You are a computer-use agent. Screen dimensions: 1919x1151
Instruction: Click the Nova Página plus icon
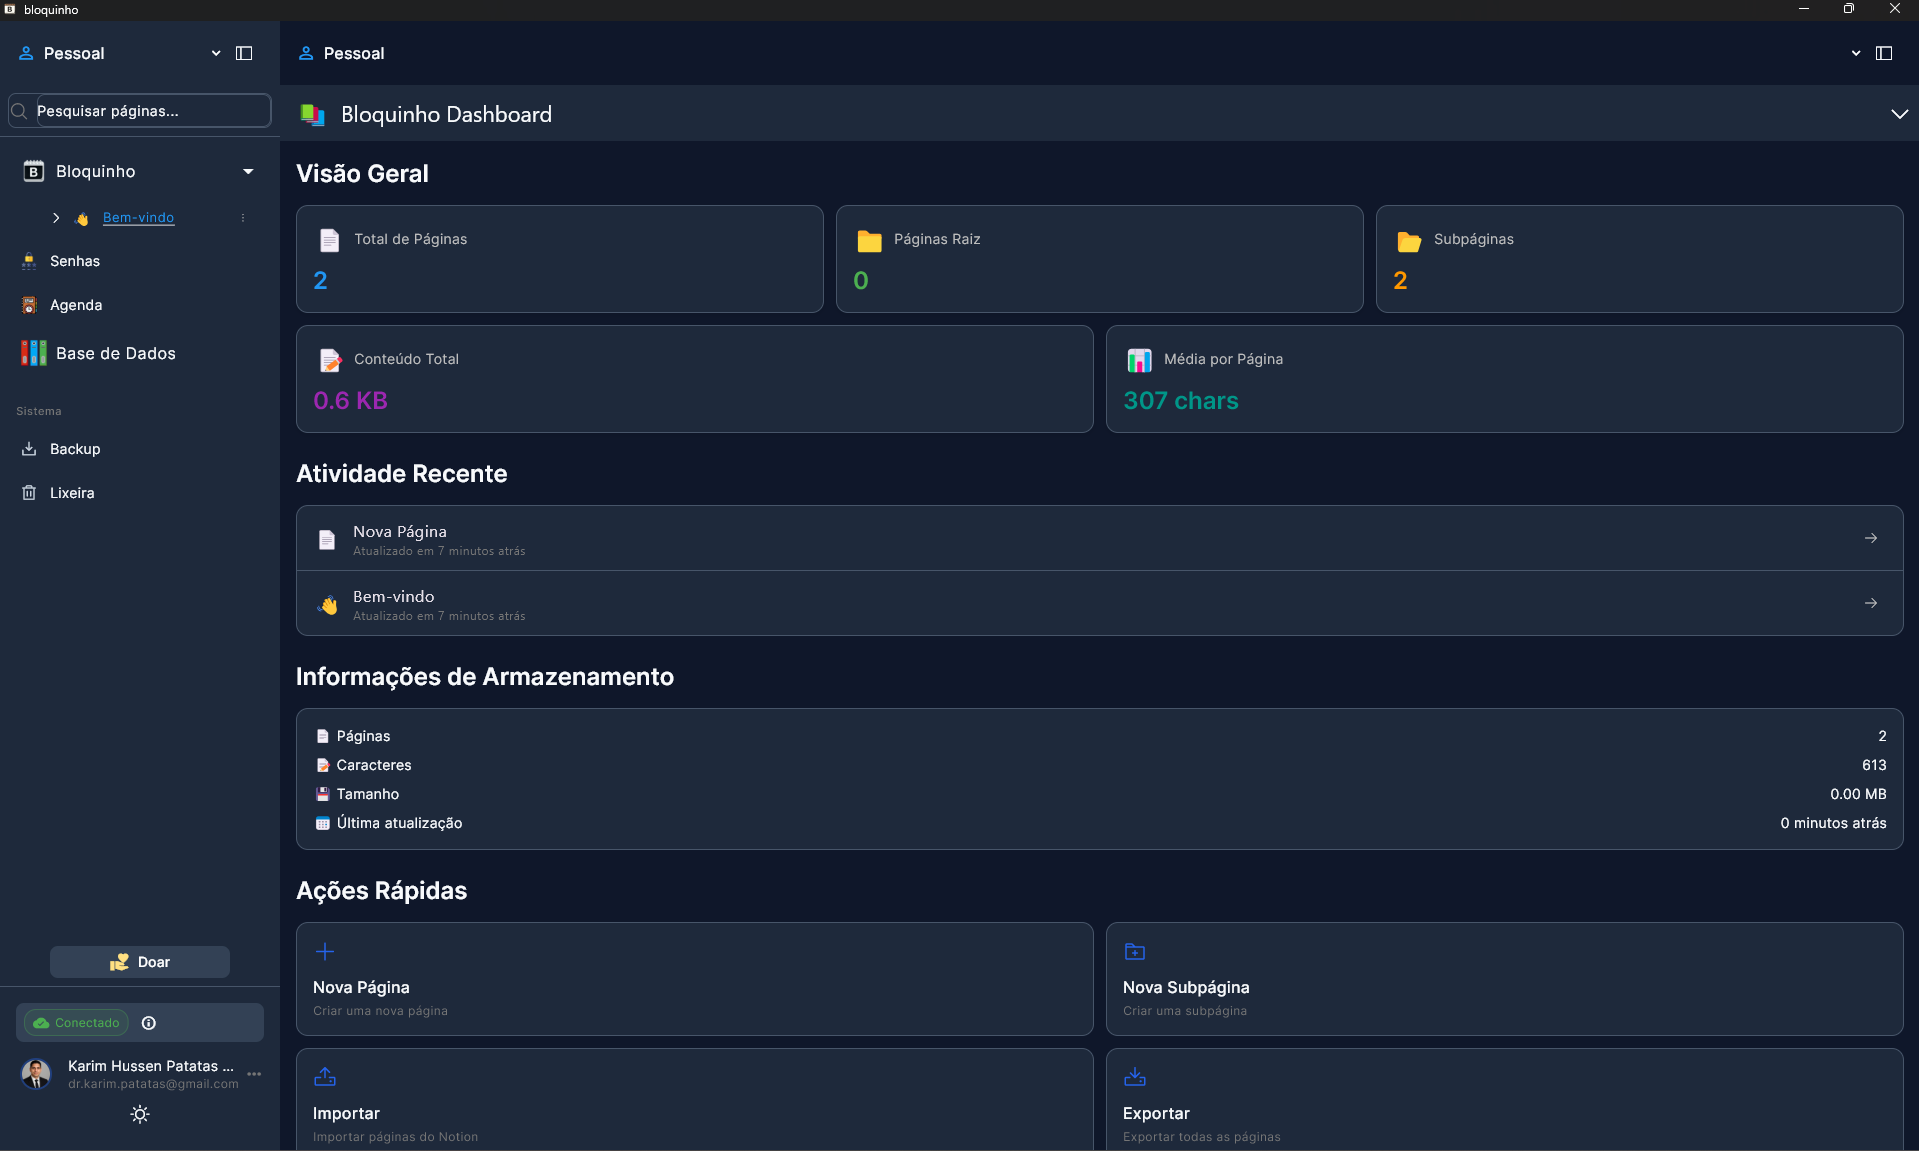click(325, 951)
